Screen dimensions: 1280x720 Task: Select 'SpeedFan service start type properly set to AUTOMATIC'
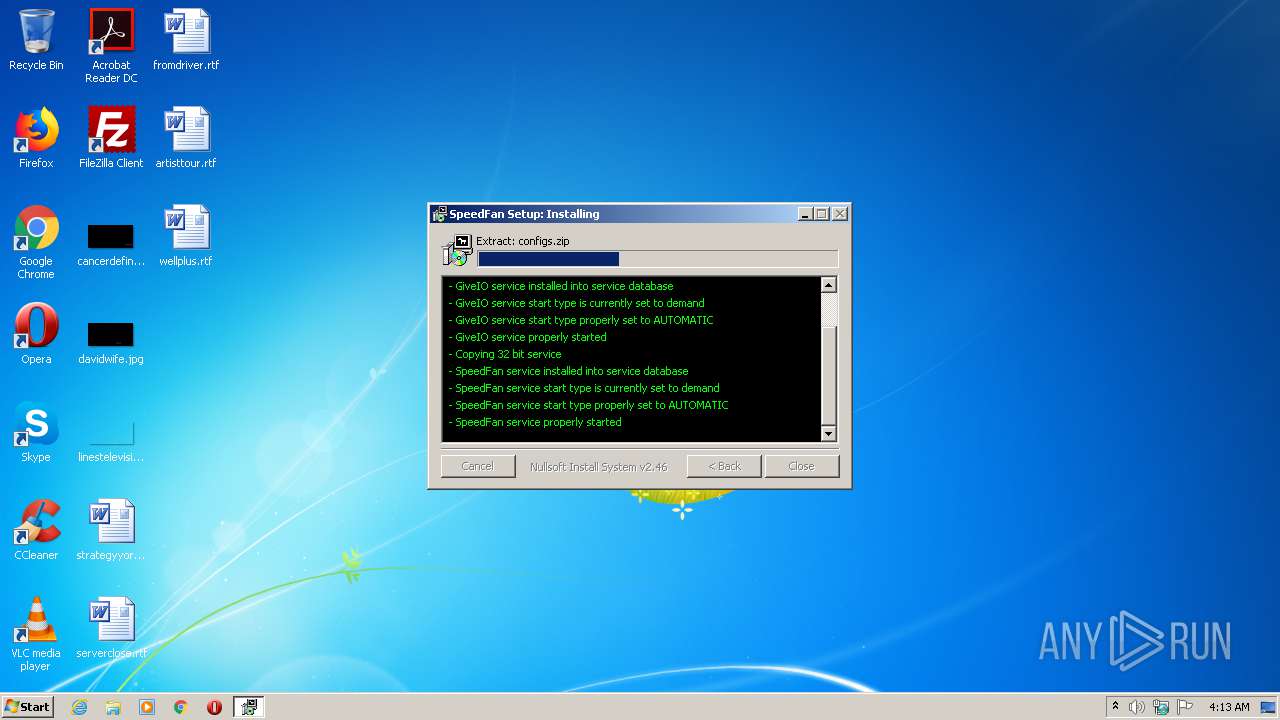pyautogui.click(x=588, y=405)
